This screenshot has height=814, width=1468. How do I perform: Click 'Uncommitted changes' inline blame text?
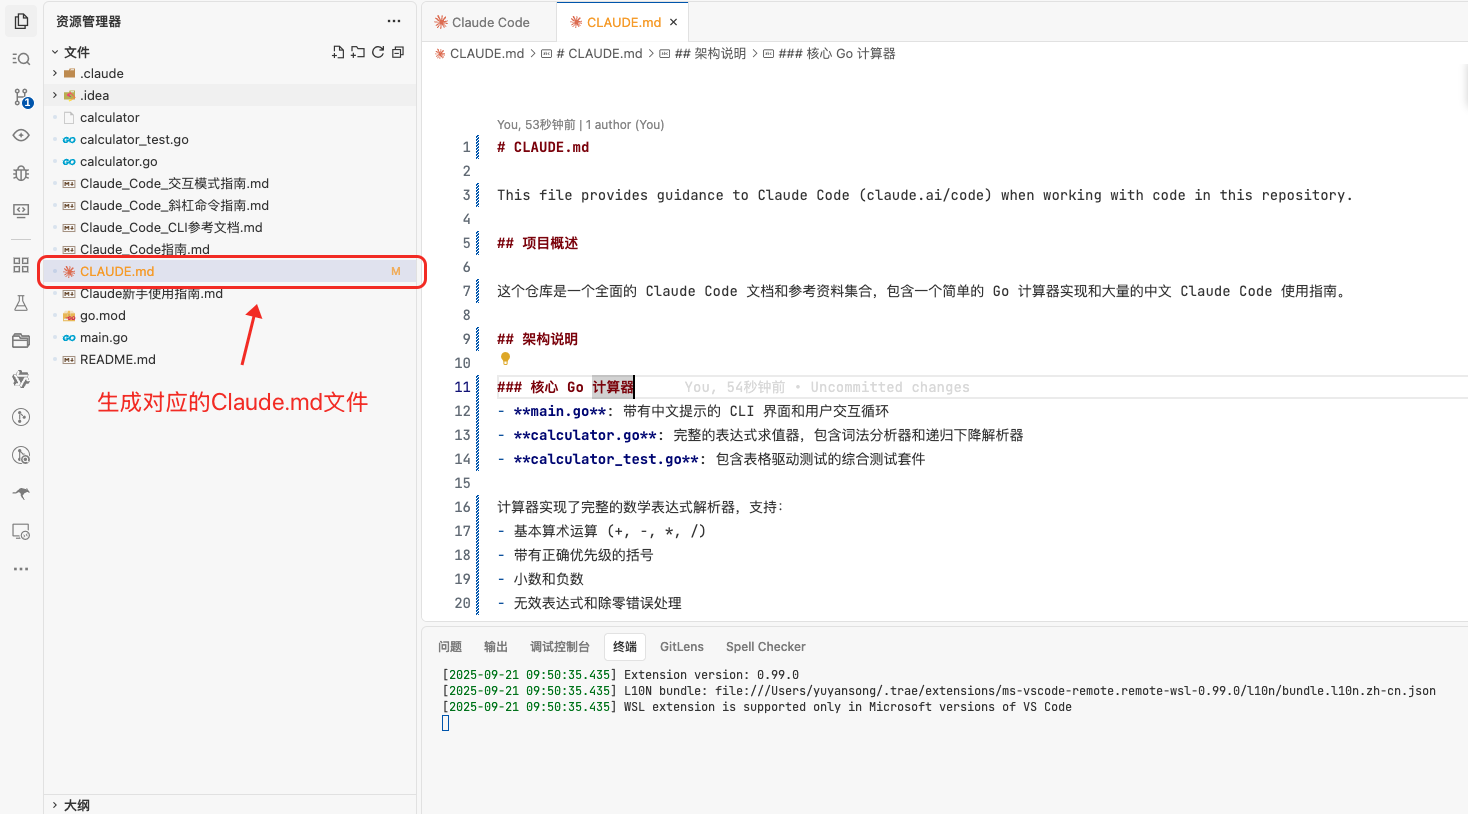(x=890, y=387)
